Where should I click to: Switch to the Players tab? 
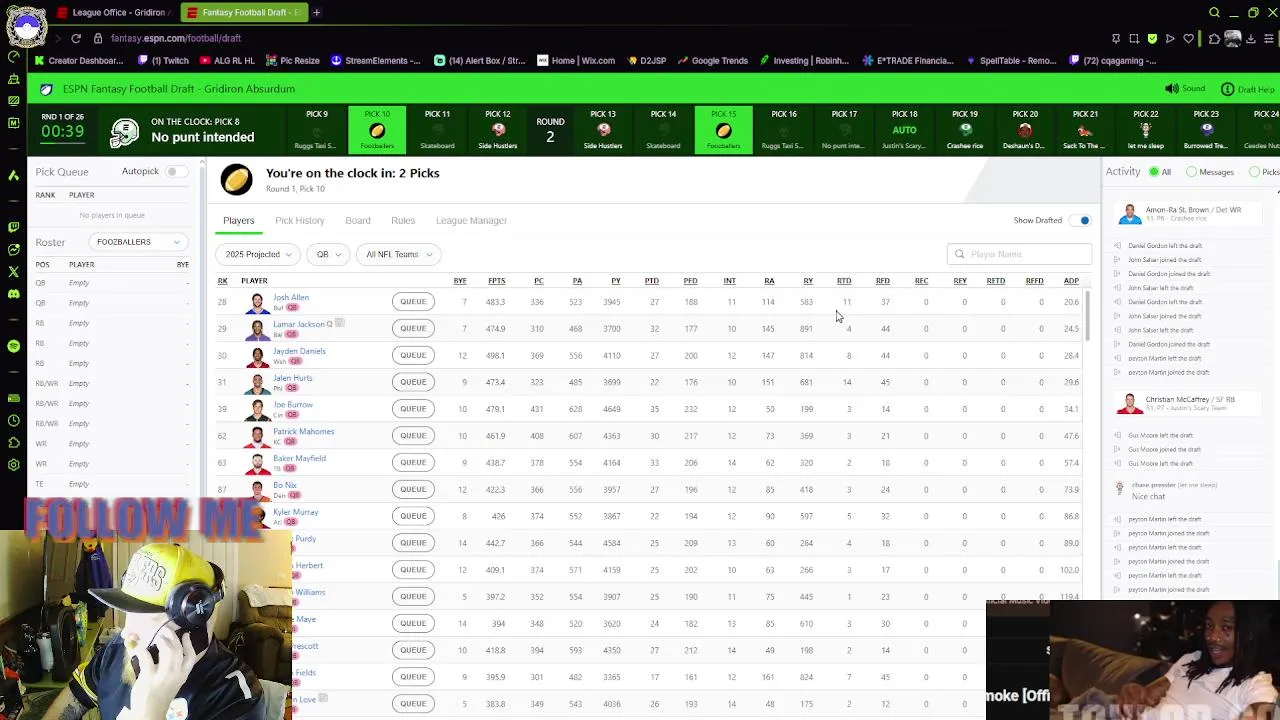[x=238, y=220]
